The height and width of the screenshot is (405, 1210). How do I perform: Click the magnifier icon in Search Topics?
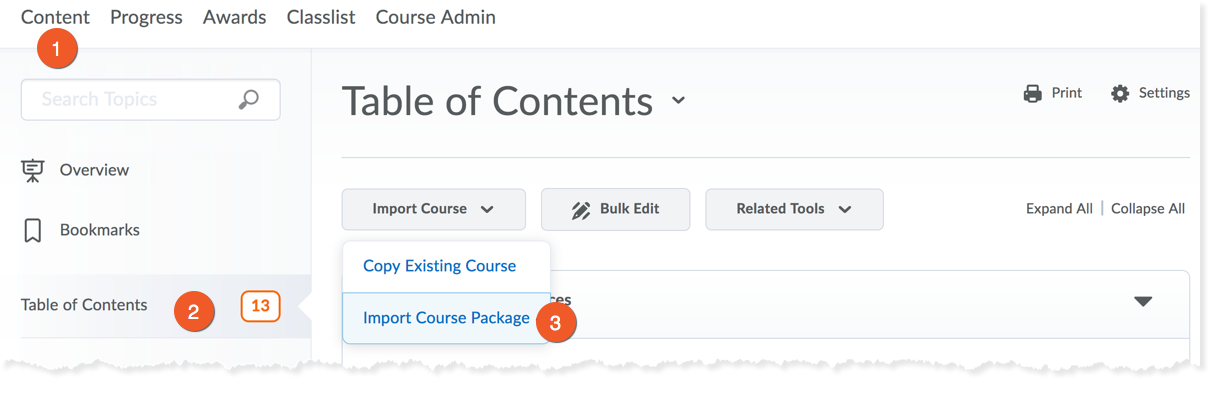[x=248, y=99]
